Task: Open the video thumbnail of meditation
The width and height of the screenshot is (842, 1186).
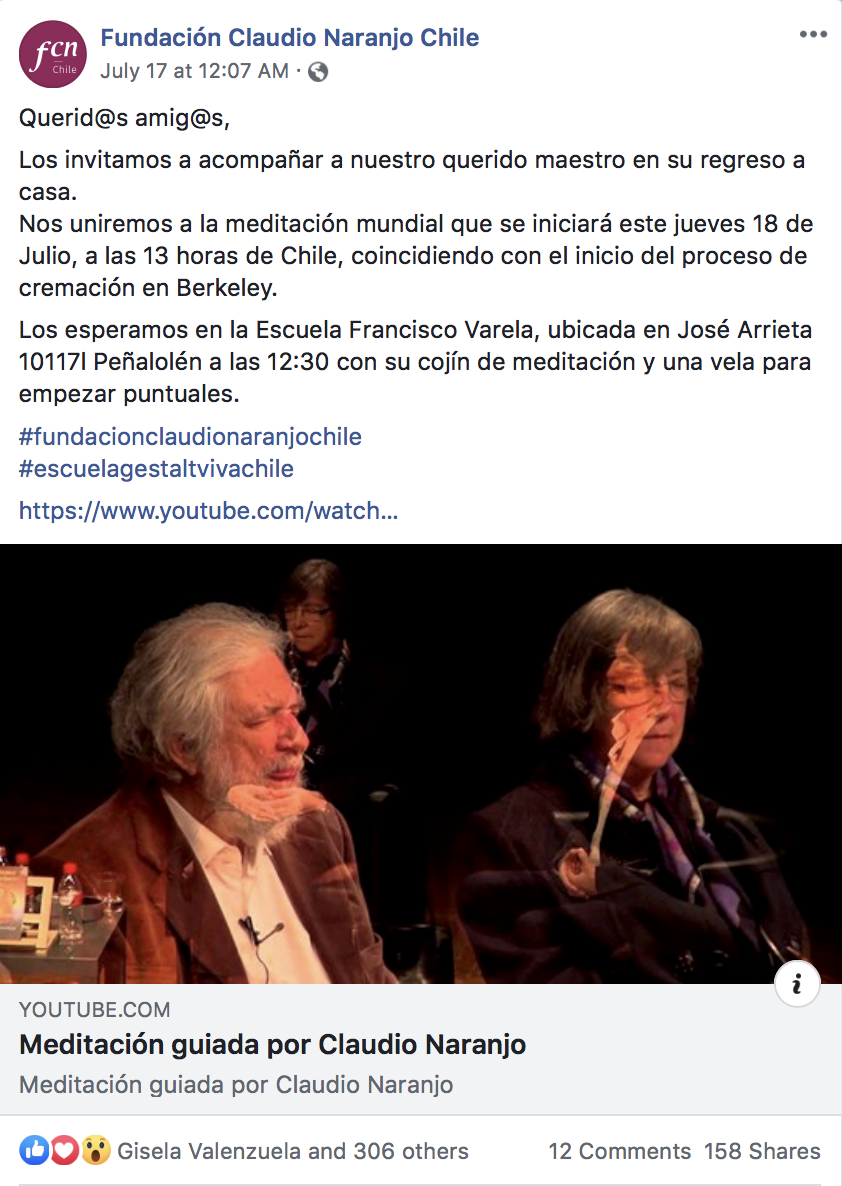Action: tap(421, 763)
